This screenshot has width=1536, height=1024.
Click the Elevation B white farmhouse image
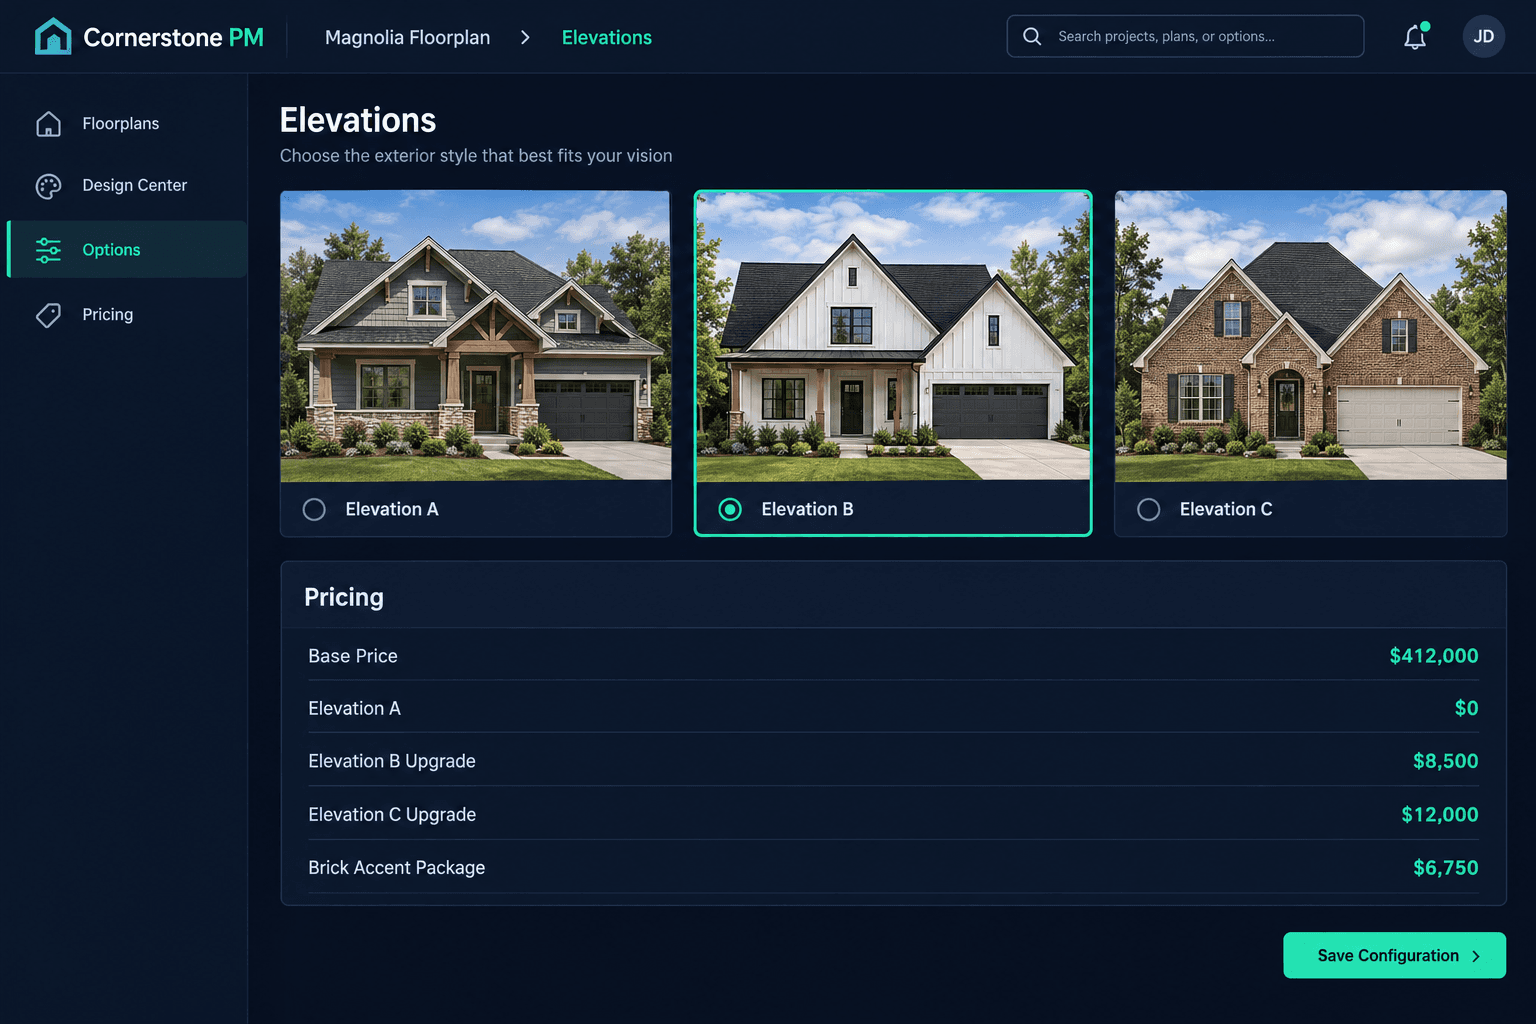(x=893, y=335)
